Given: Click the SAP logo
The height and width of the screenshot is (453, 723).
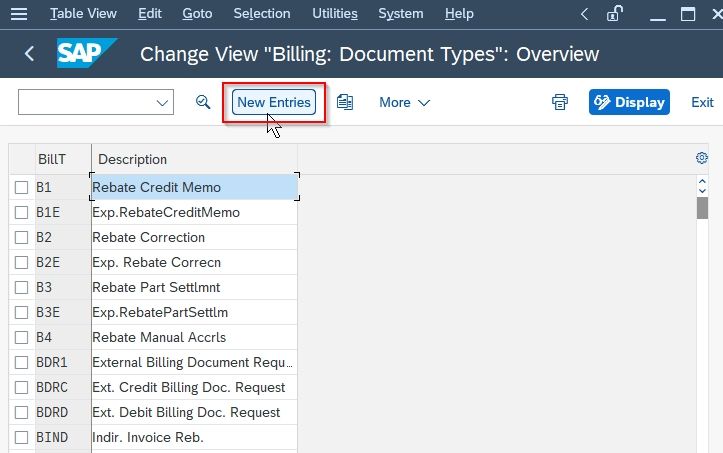Looking at the screenshot, I should click(86, 54).
